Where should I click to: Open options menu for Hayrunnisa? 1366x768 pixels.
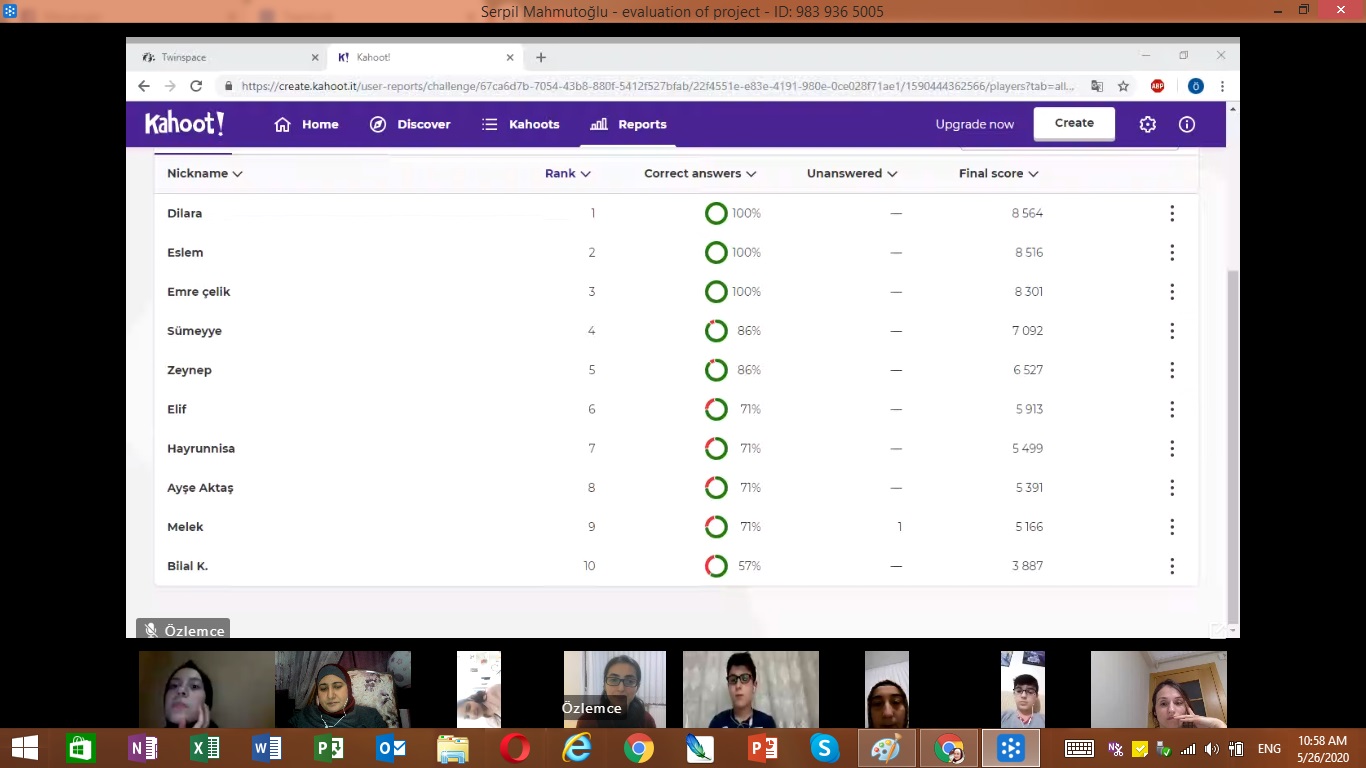pos(1172,448)
